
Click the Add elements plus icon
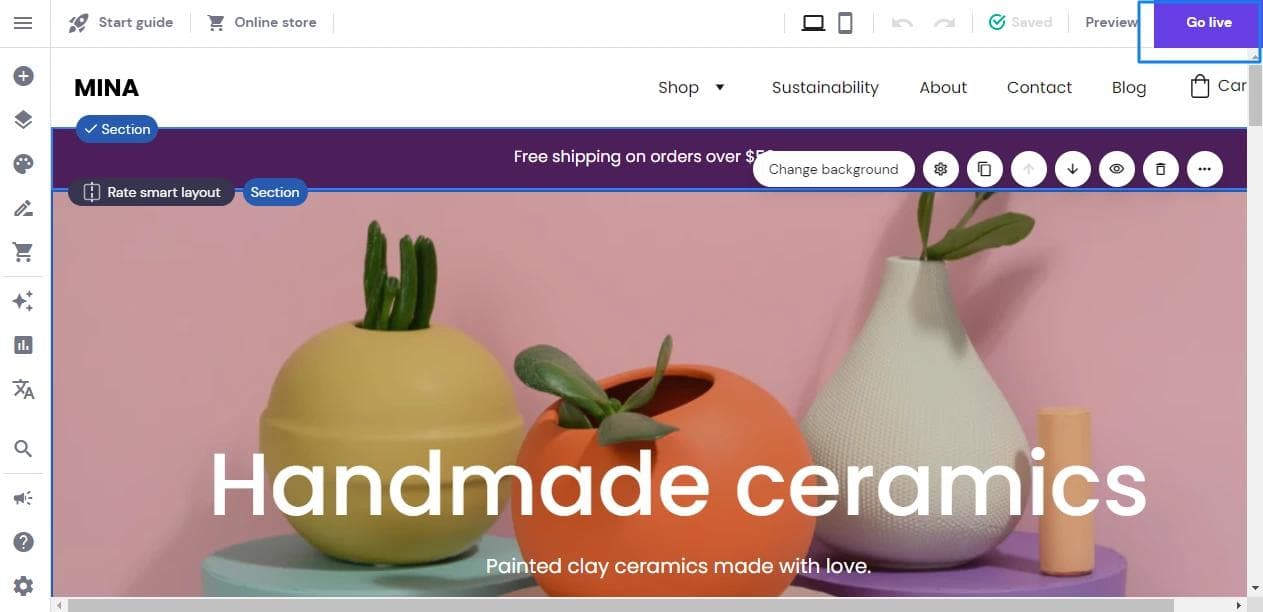click(23, 76)
